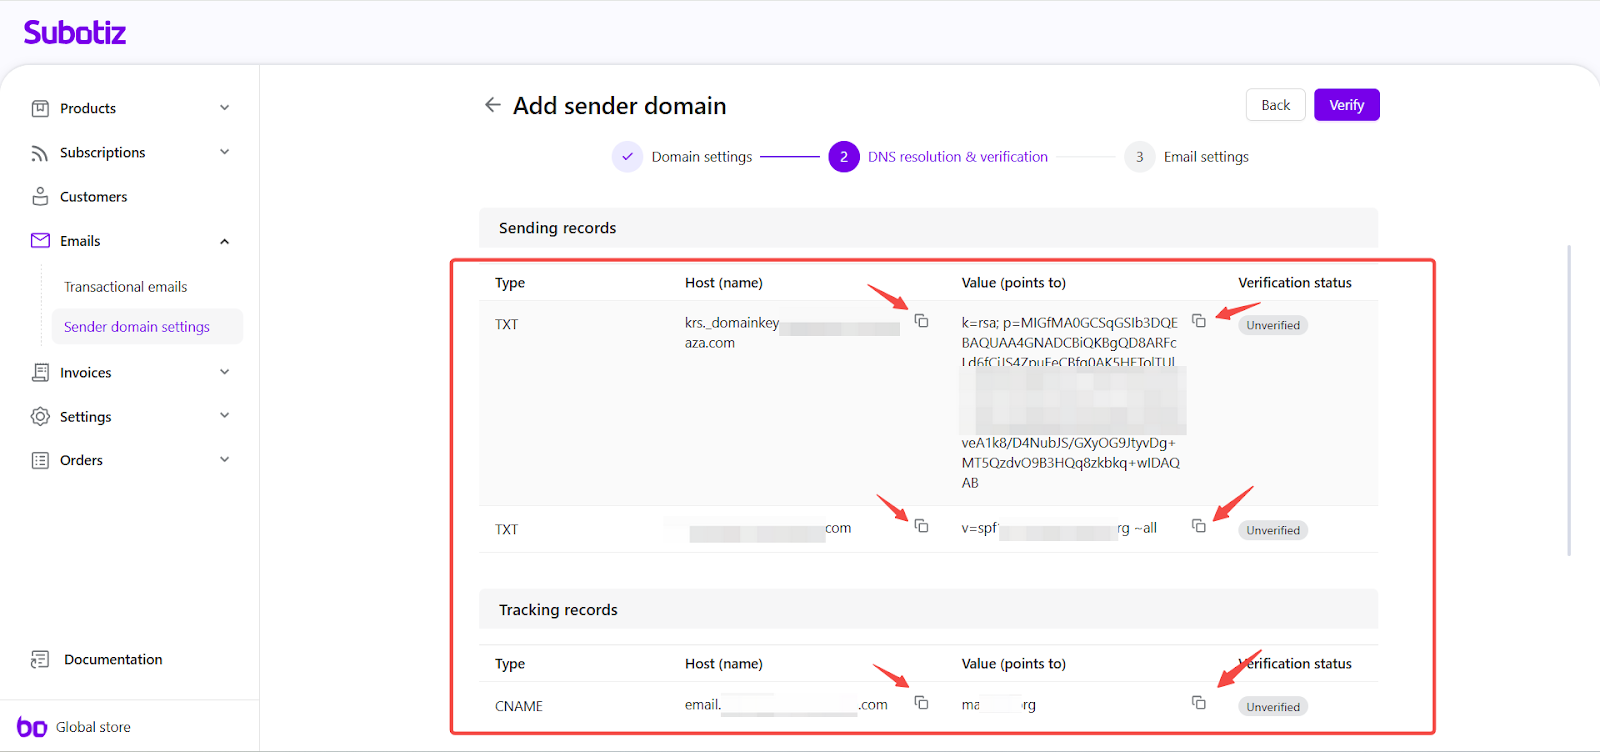The width and height of the screenshot is (1600, 752).
Task: Copy the DKIM krs._domainkey host name
Action: (x=921, y=321)
